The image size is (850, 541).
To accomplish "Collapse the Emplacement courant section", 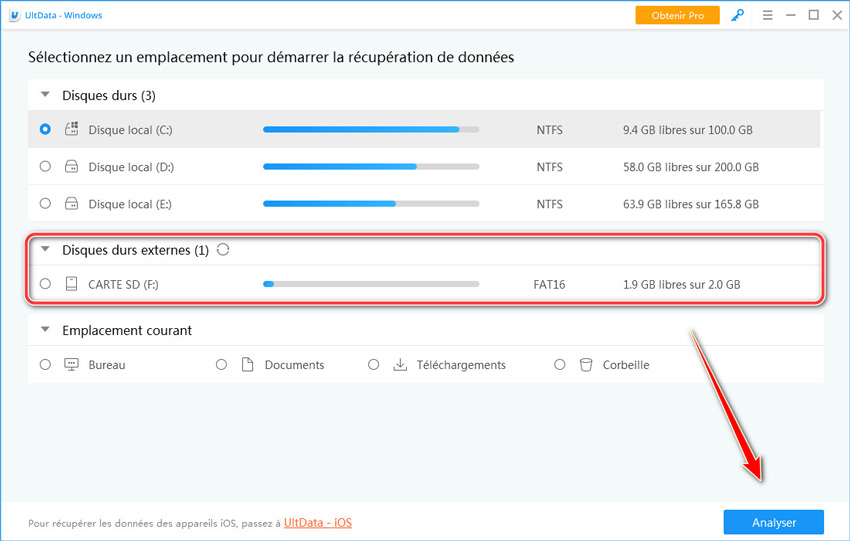I will [x=45, y=330].
